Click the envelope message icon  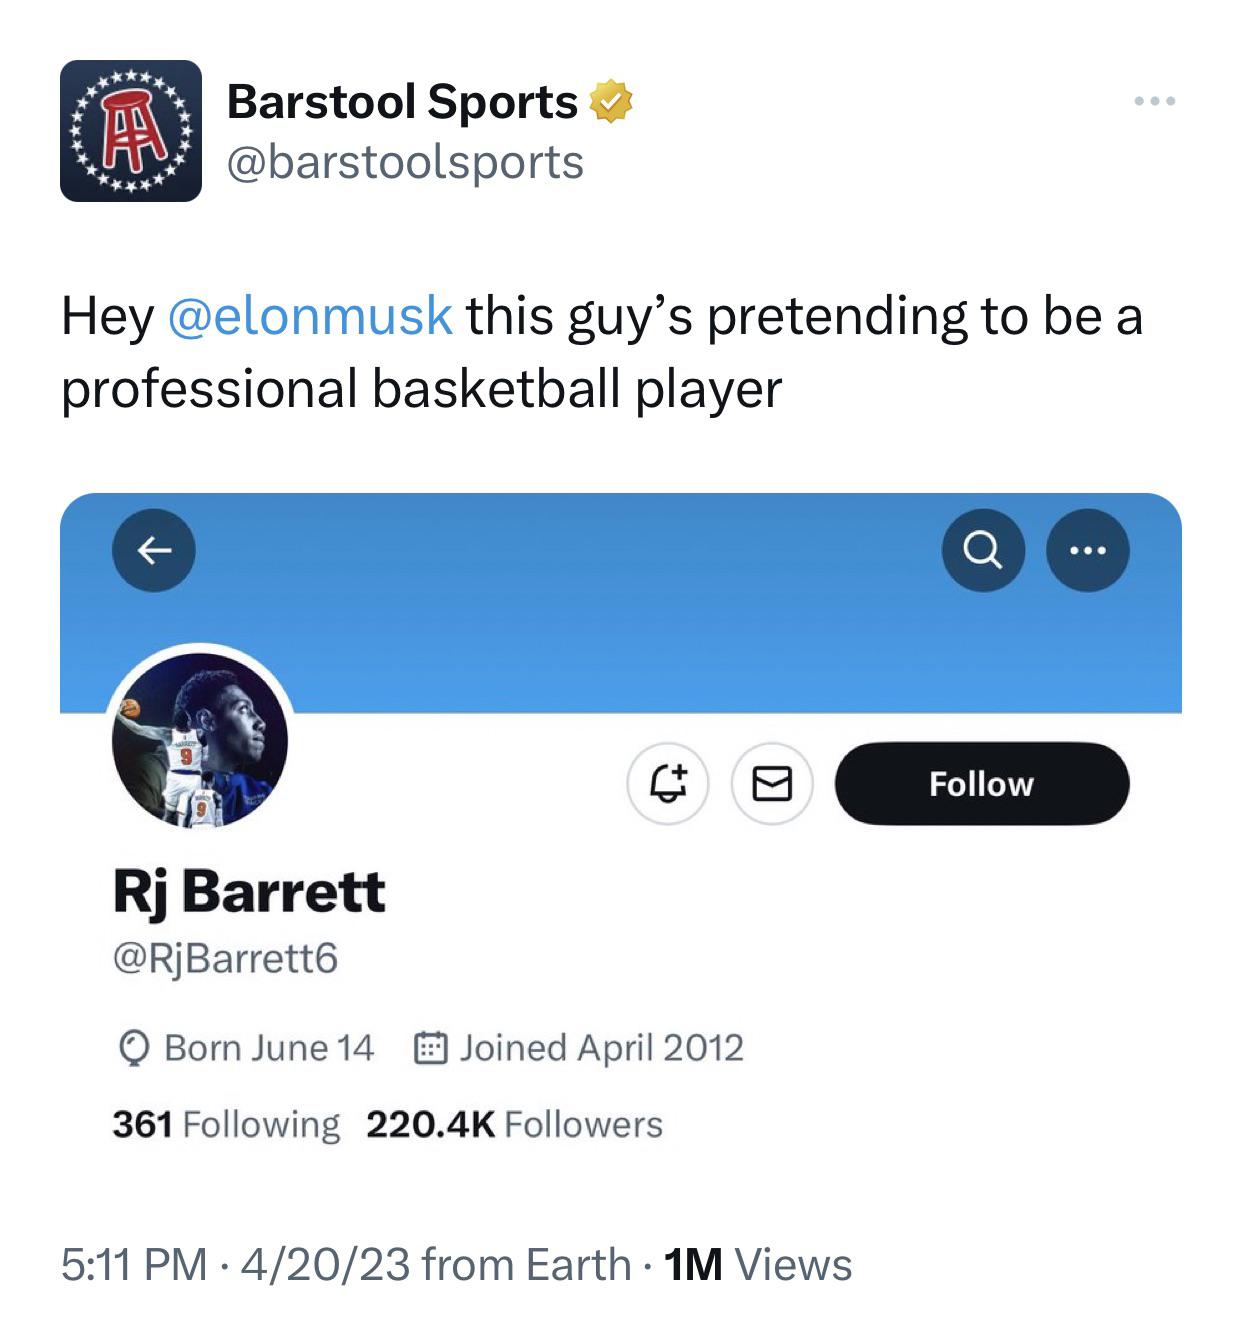772,784
